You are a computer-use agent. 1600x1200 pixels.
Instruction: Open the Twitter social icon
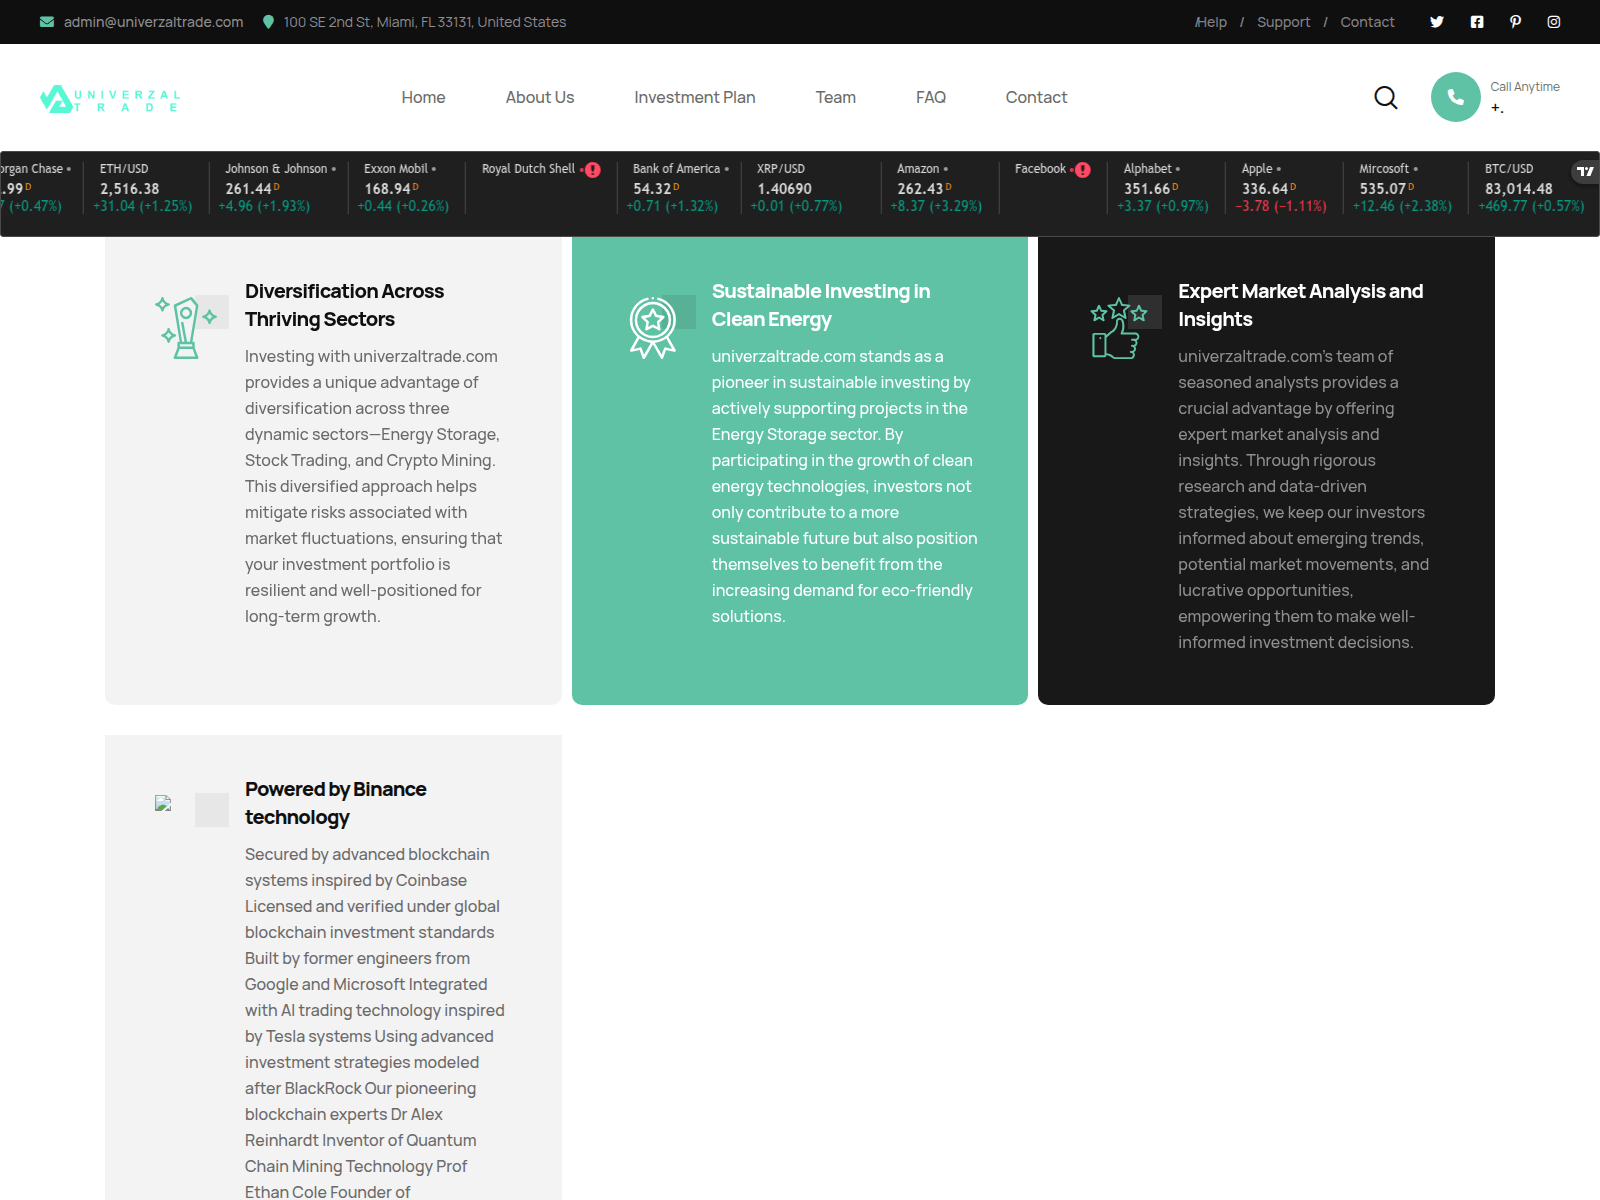[x=1437, y=22]
